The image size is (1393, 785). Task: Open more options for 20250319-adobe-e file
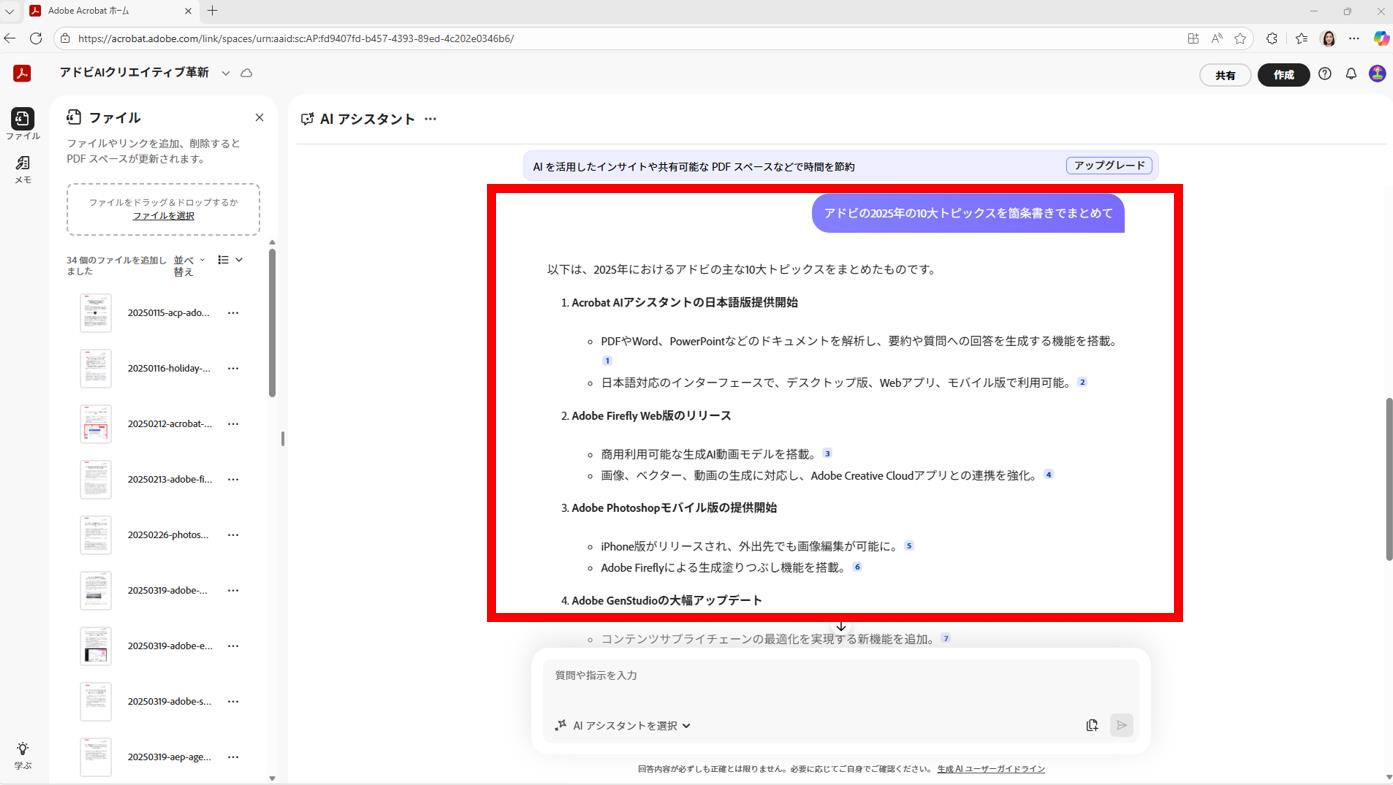233,646
